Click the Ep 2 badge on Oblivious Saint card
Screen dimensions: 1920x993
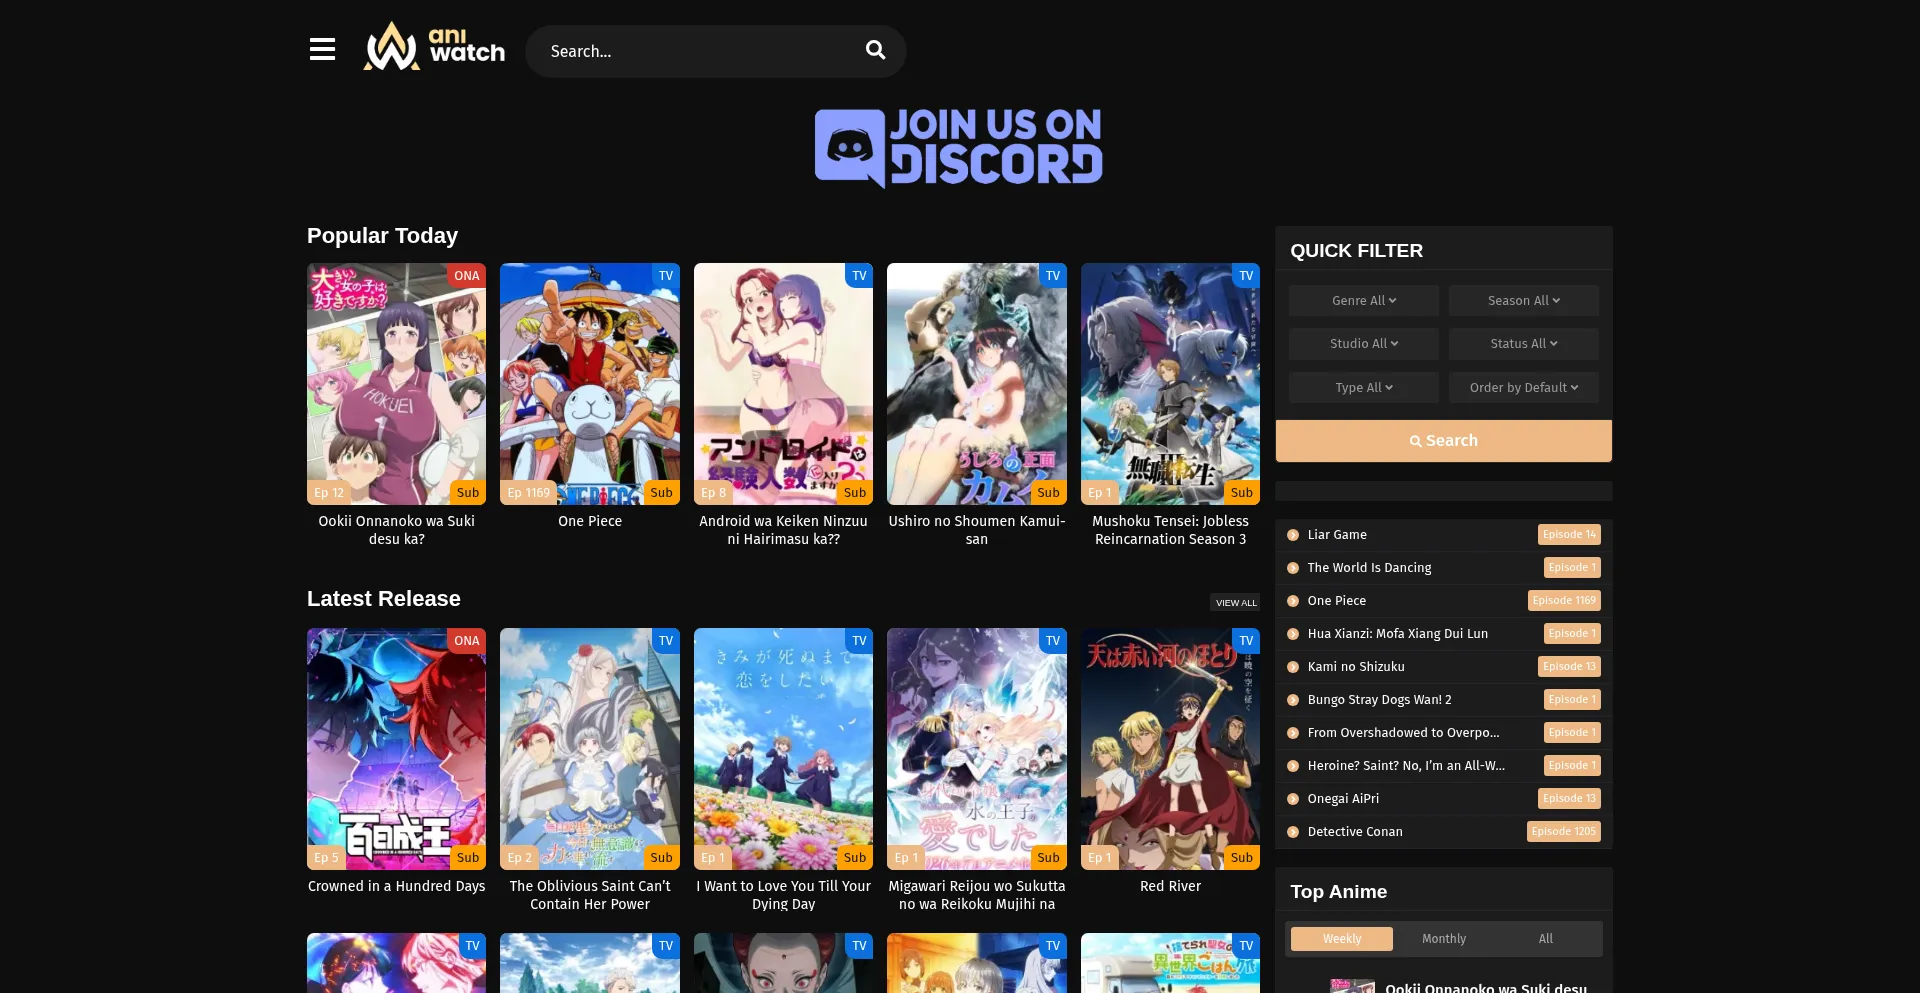click(519, 858)
